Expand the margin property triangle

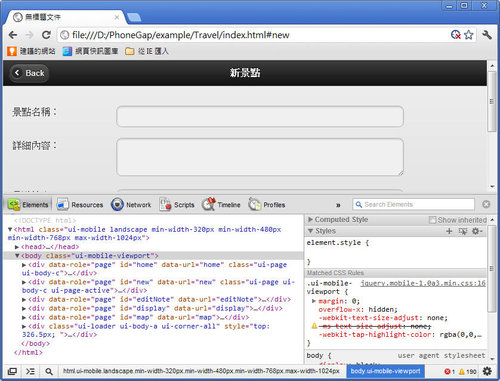coord(314,301)
